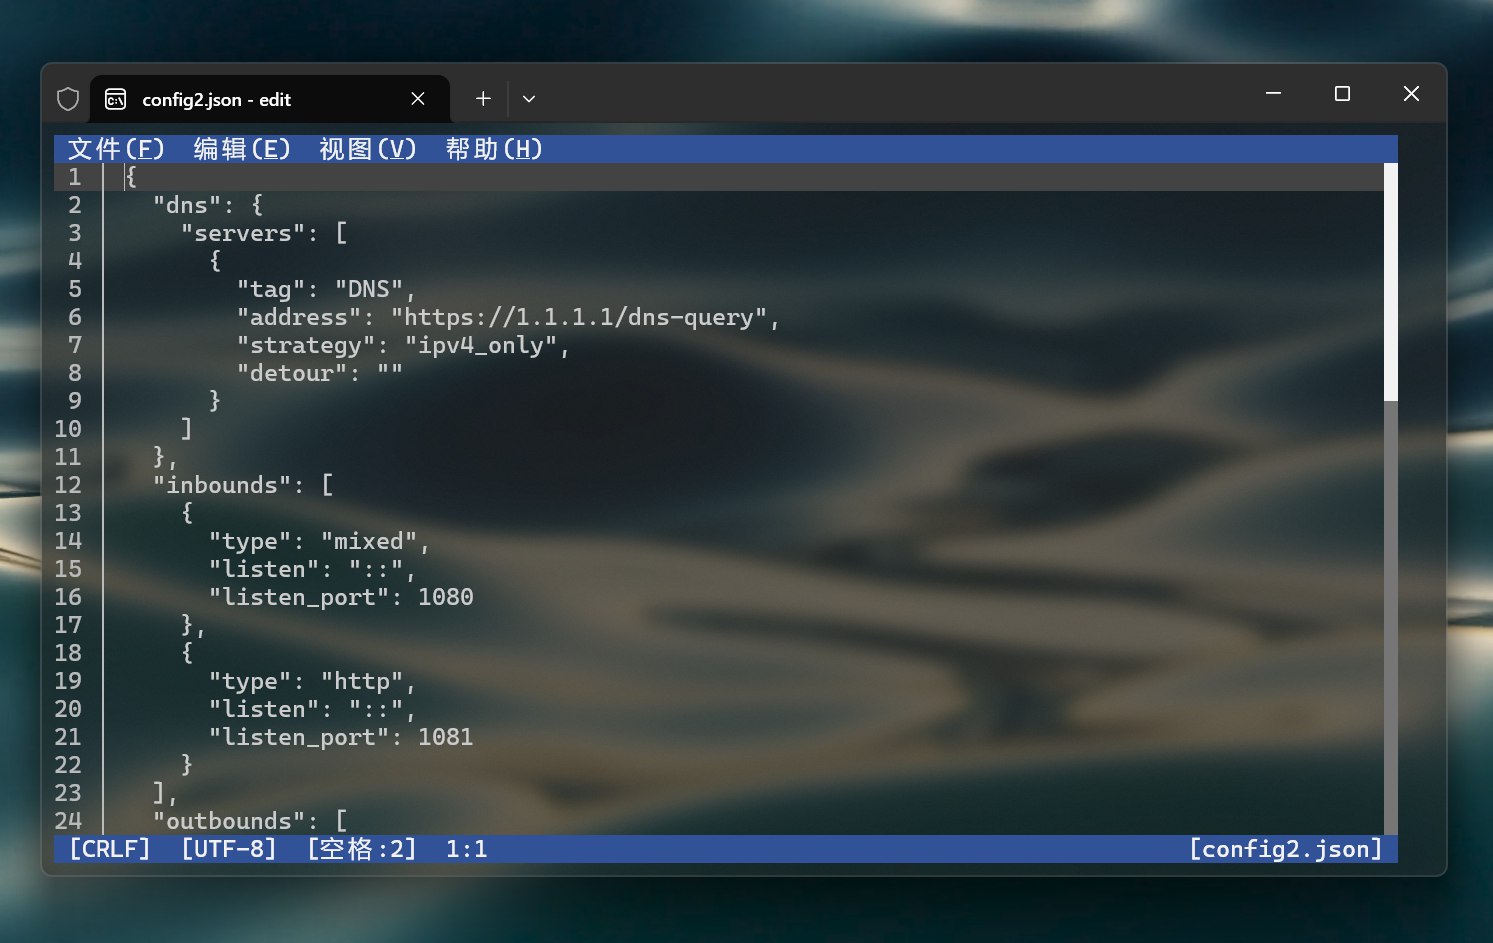Click the [UTF-8] encoding indicator
Image resolution: width=1493 pixels, height=943 pixels.
pyautogui.click(x=229, y=849)
